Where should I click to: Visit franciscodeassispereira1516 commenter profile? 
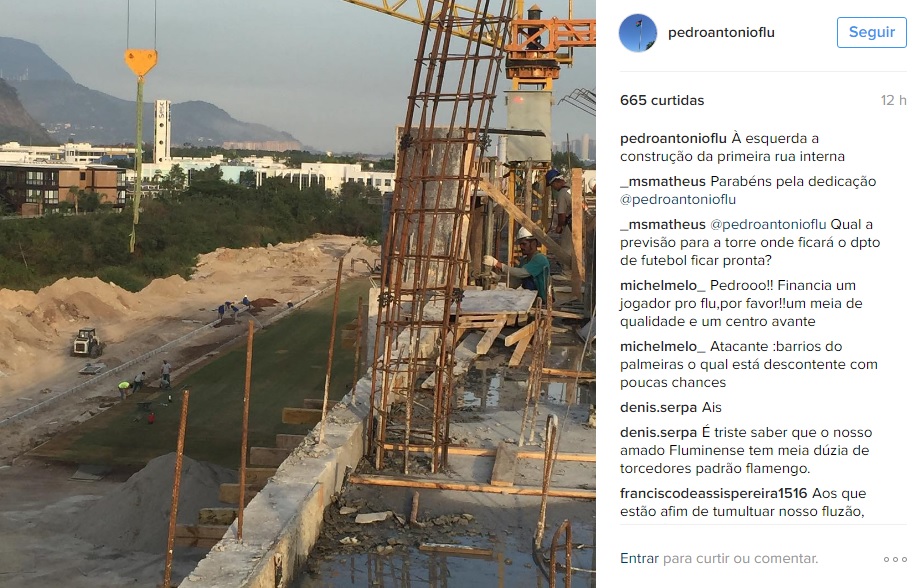713,494
